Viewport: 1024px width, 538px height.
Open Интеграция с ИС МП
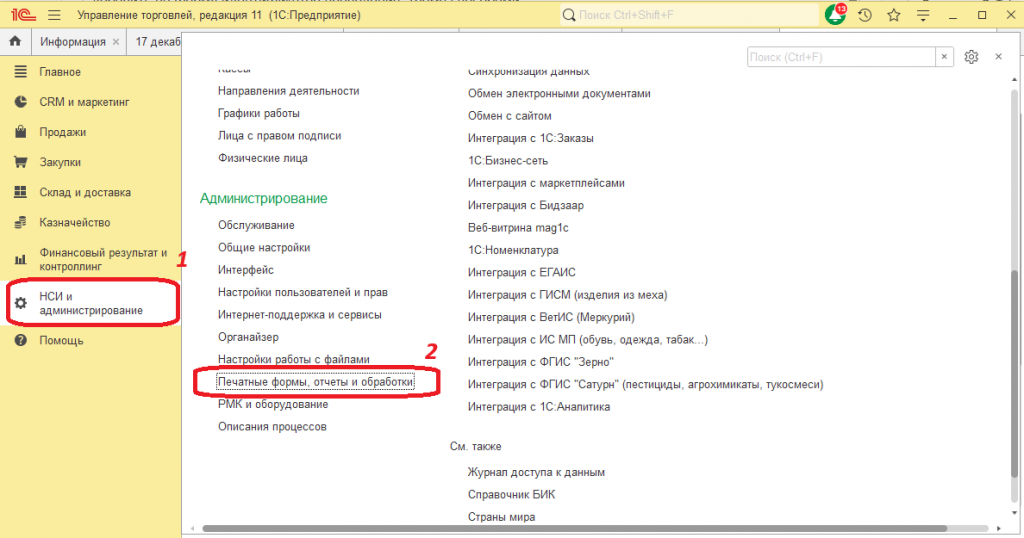(x=588, y=340)
